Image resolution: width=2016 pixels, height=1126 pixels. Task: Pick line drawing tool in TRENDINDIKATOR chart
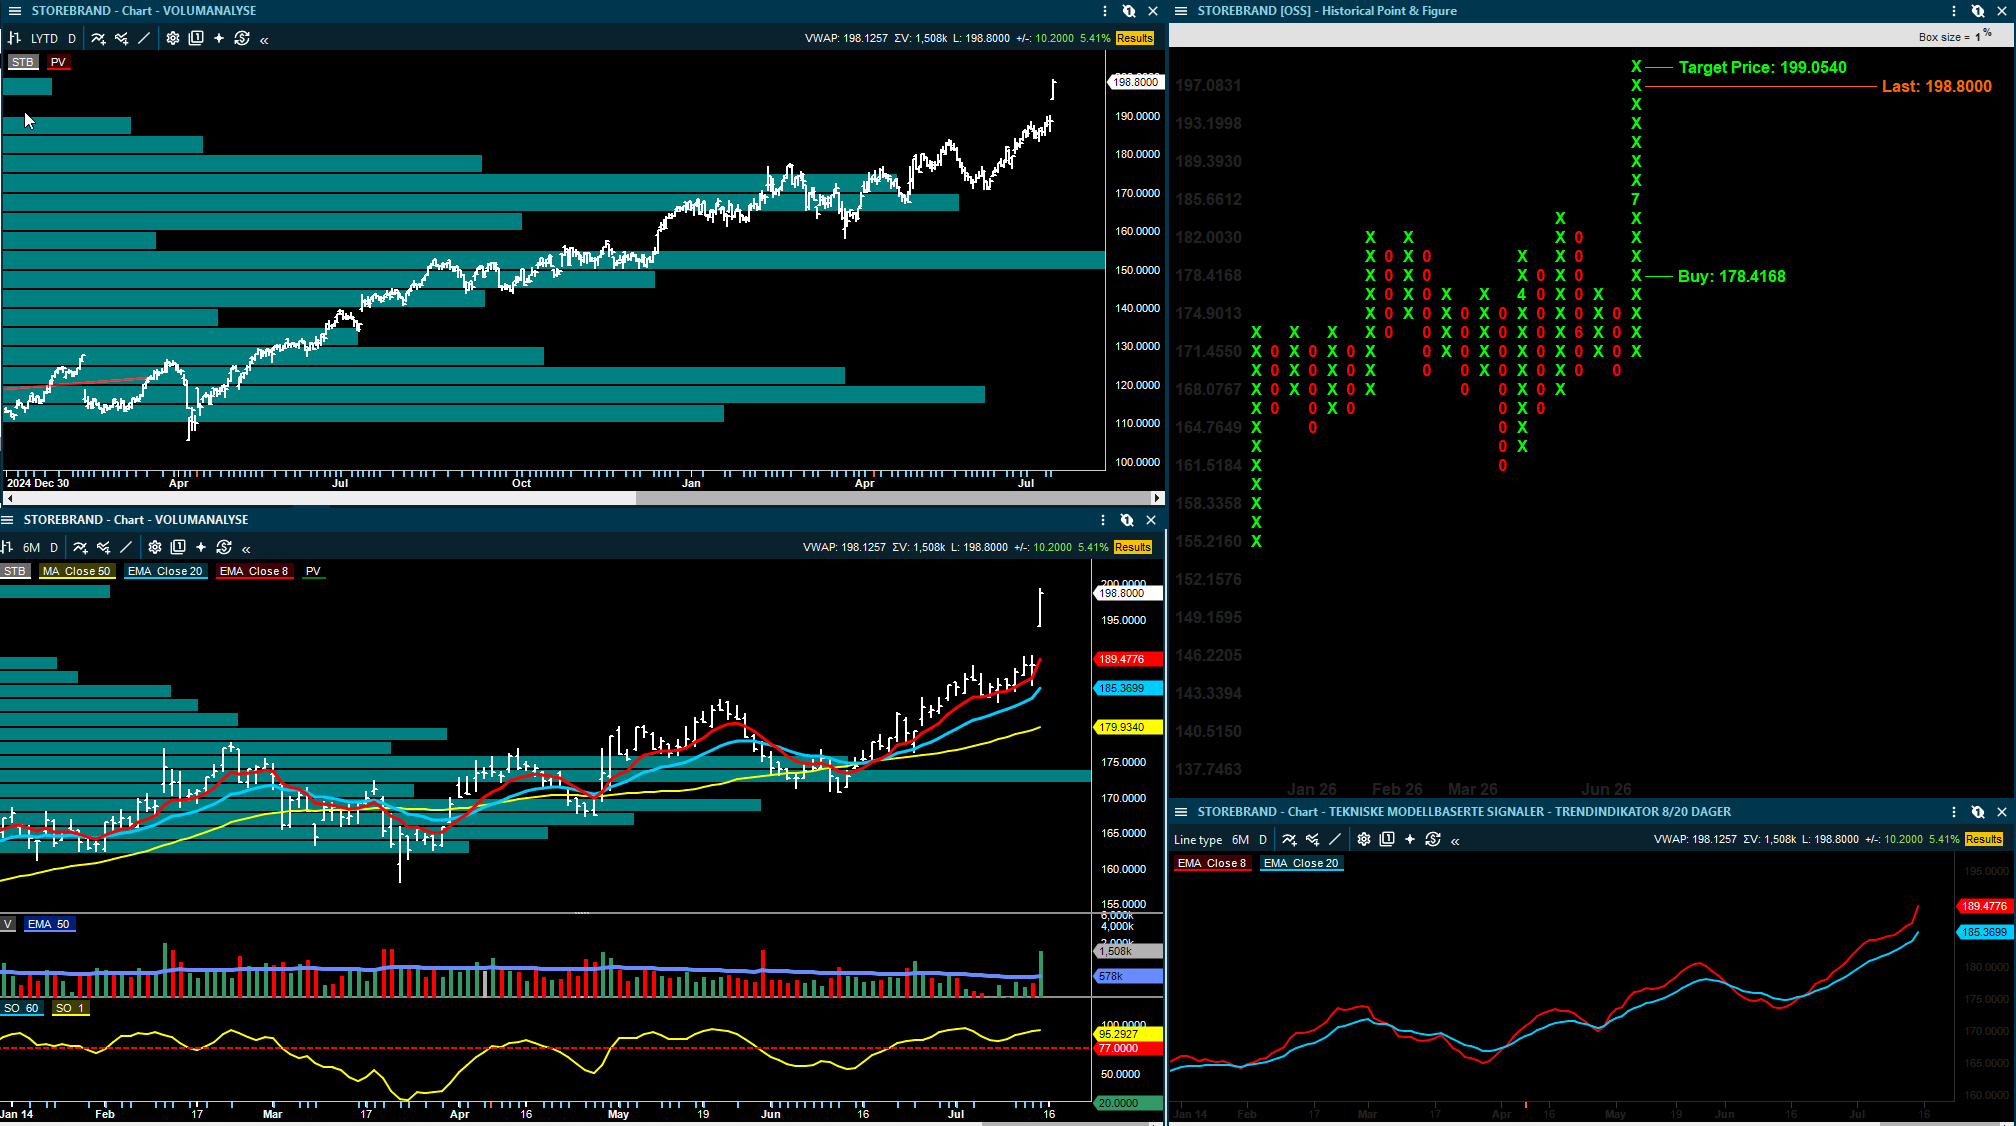pos(1335,839)
